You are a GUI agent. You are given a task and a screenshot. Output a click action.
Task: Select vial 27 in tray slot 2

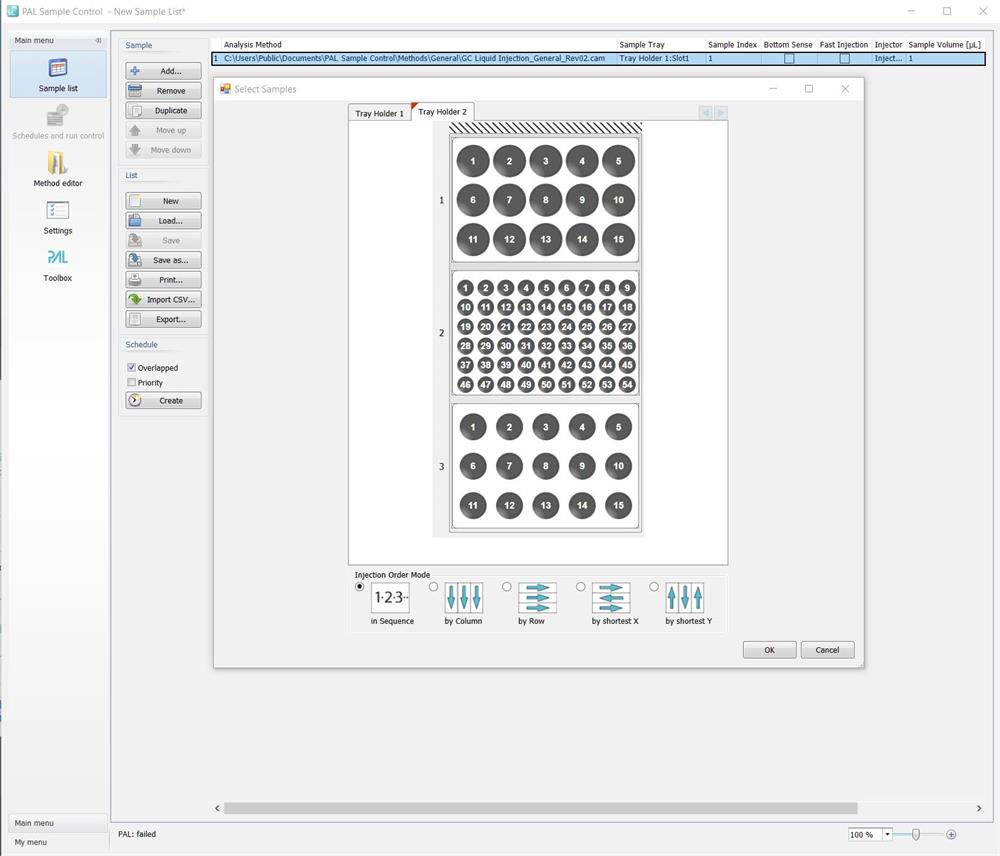(627, 327)
